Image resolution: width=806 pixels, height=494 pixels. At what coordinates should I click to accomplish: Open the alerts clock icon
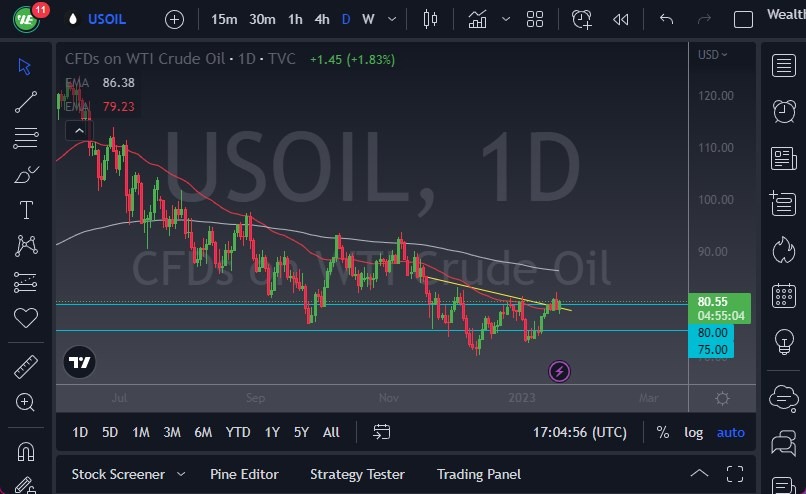[784, 111]
